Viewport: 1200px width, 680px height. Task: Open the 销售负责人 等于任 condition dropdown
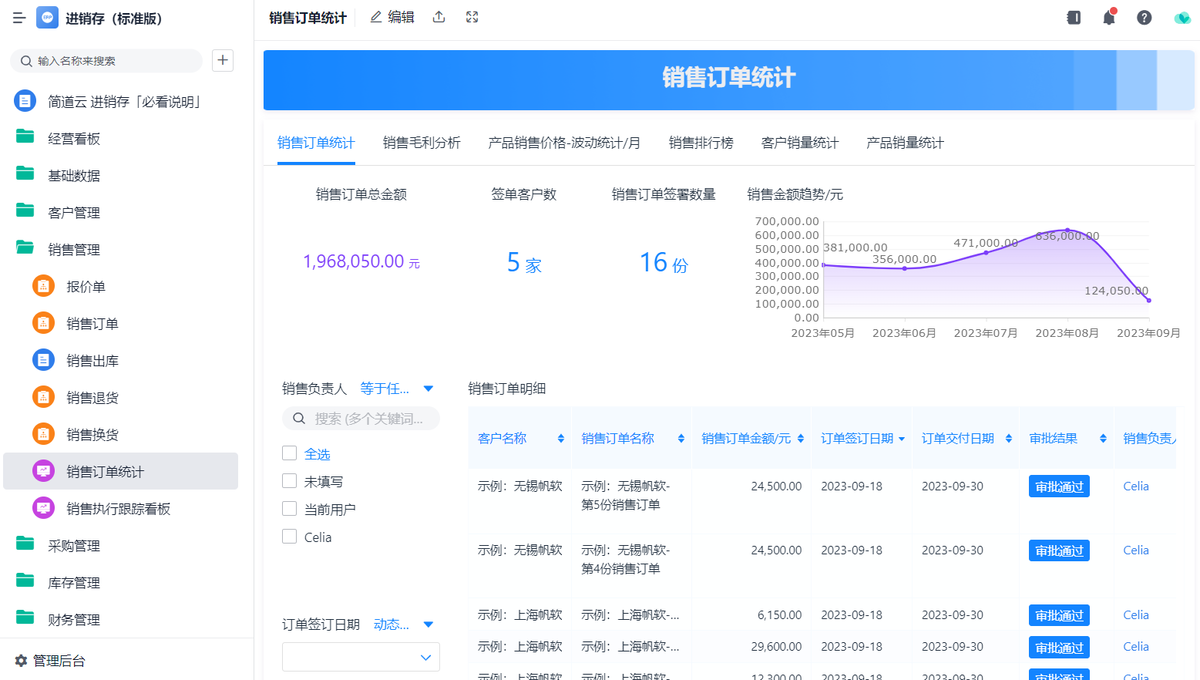click(x=397, y=389)
